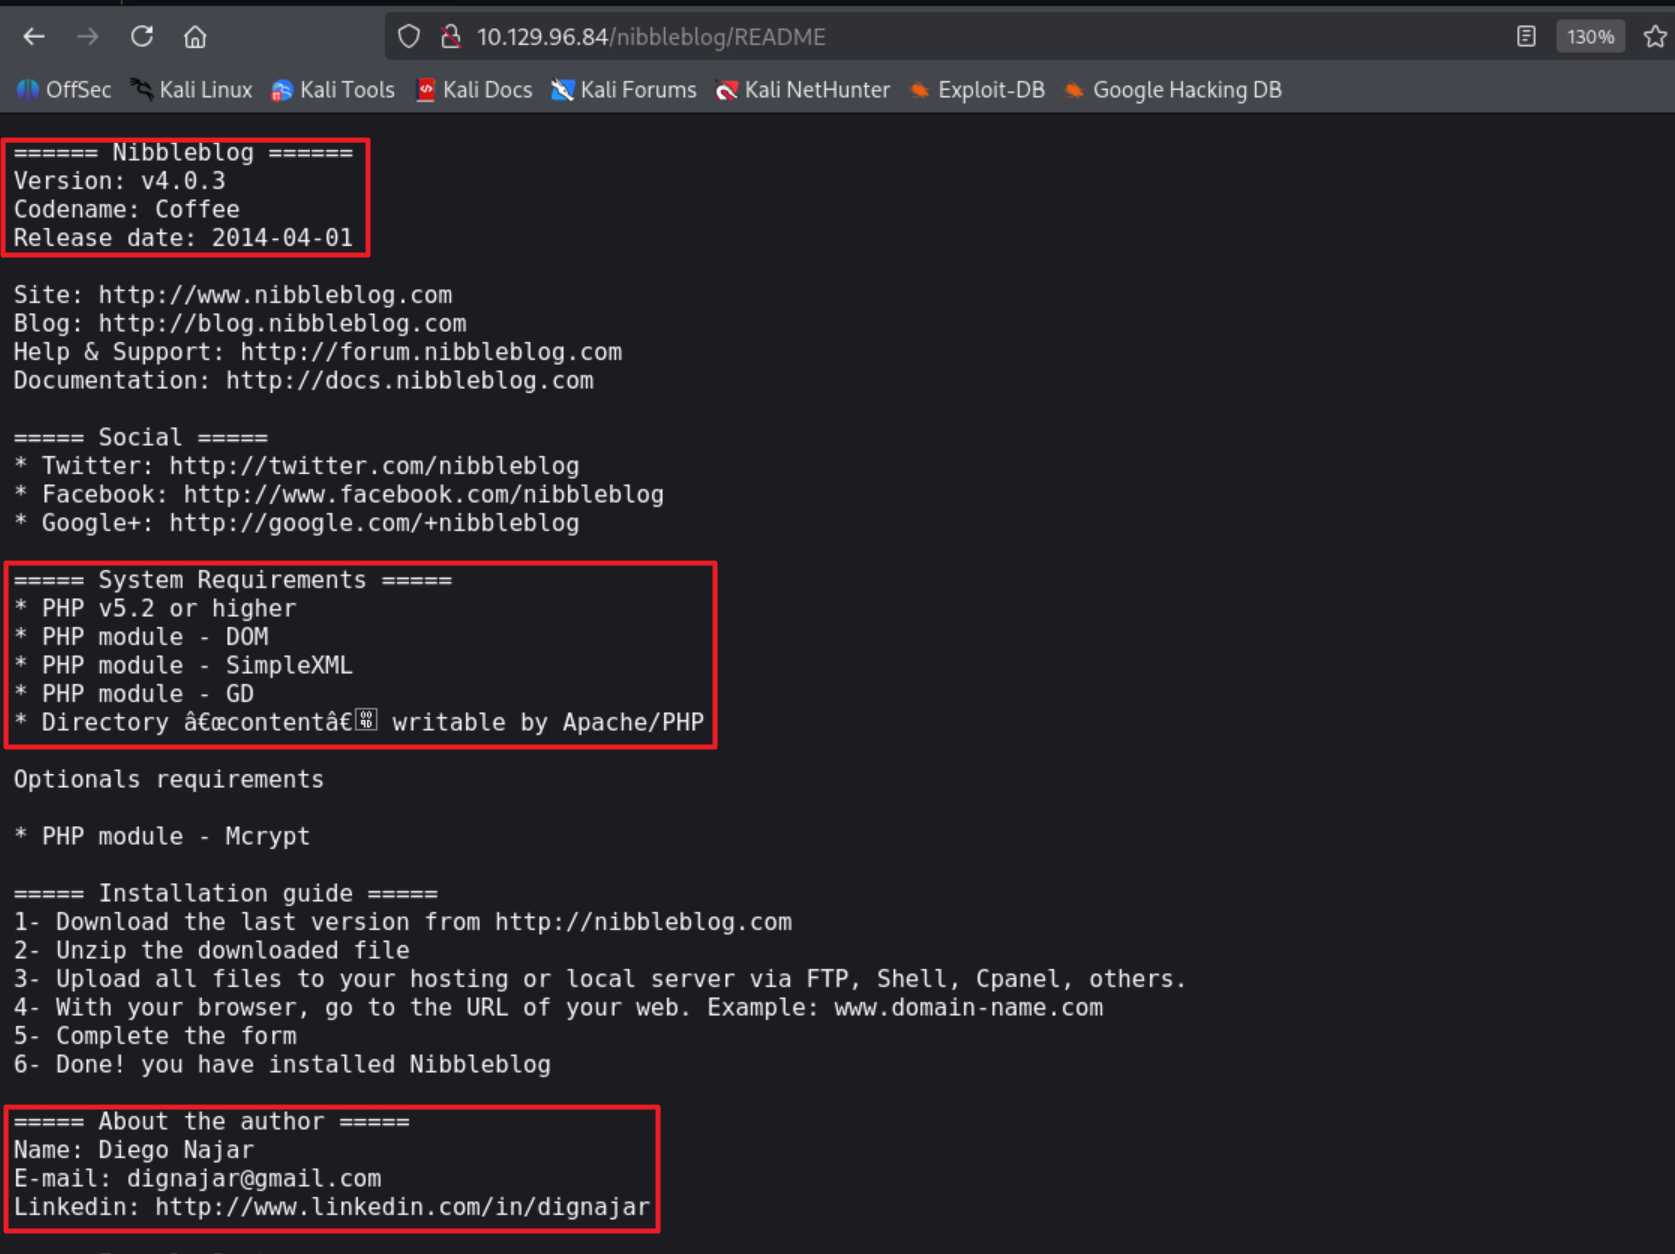Go to the browser Home page
The width and height of the screenshot is (1675, 1254).
[x=195, y=37]
